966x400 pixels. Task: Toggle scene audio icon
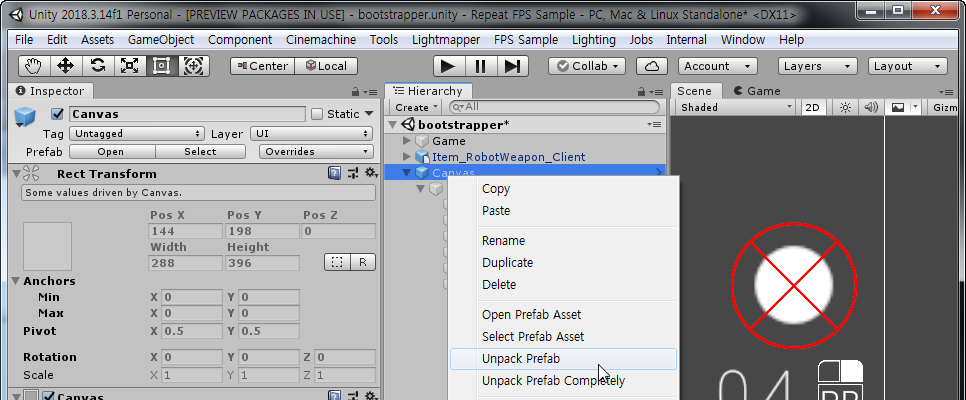(x=871, y=107)
